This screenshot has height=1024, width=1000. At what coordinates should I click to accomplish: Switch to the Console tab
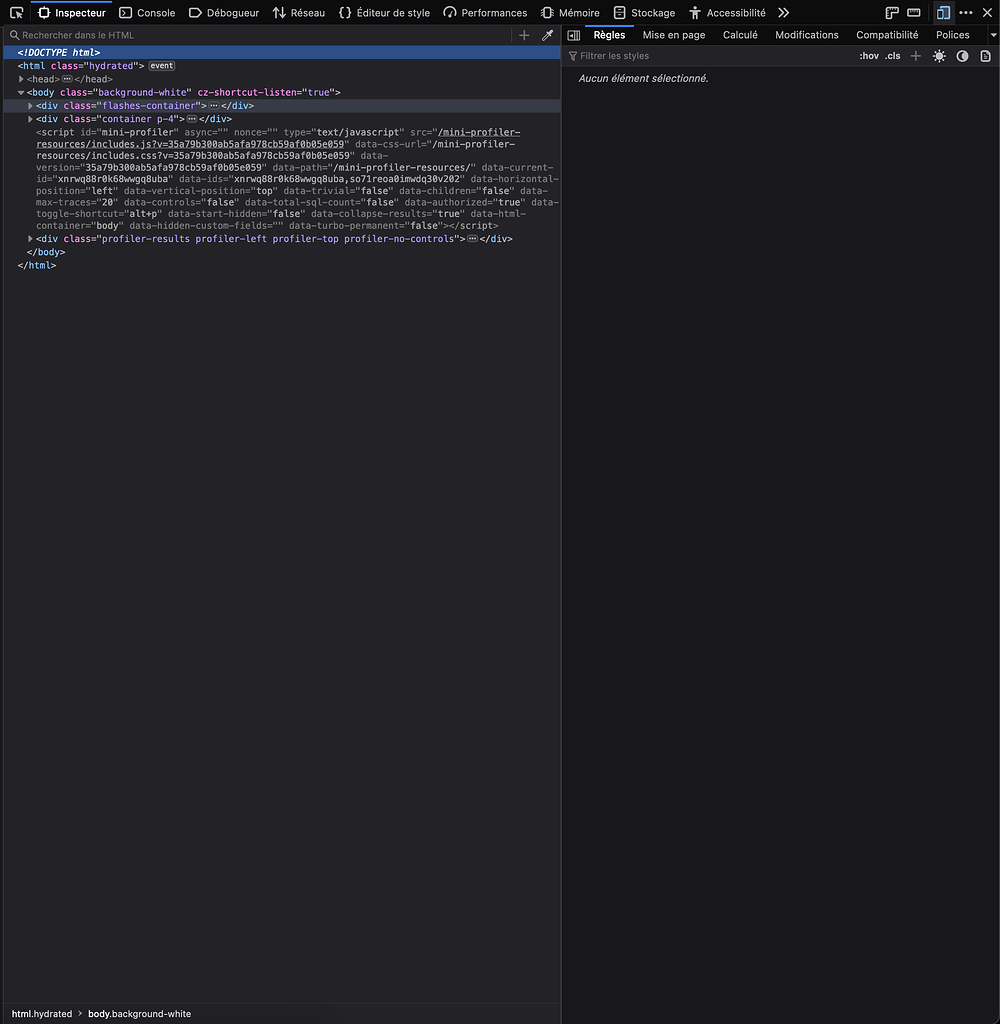tap(147, 12)
